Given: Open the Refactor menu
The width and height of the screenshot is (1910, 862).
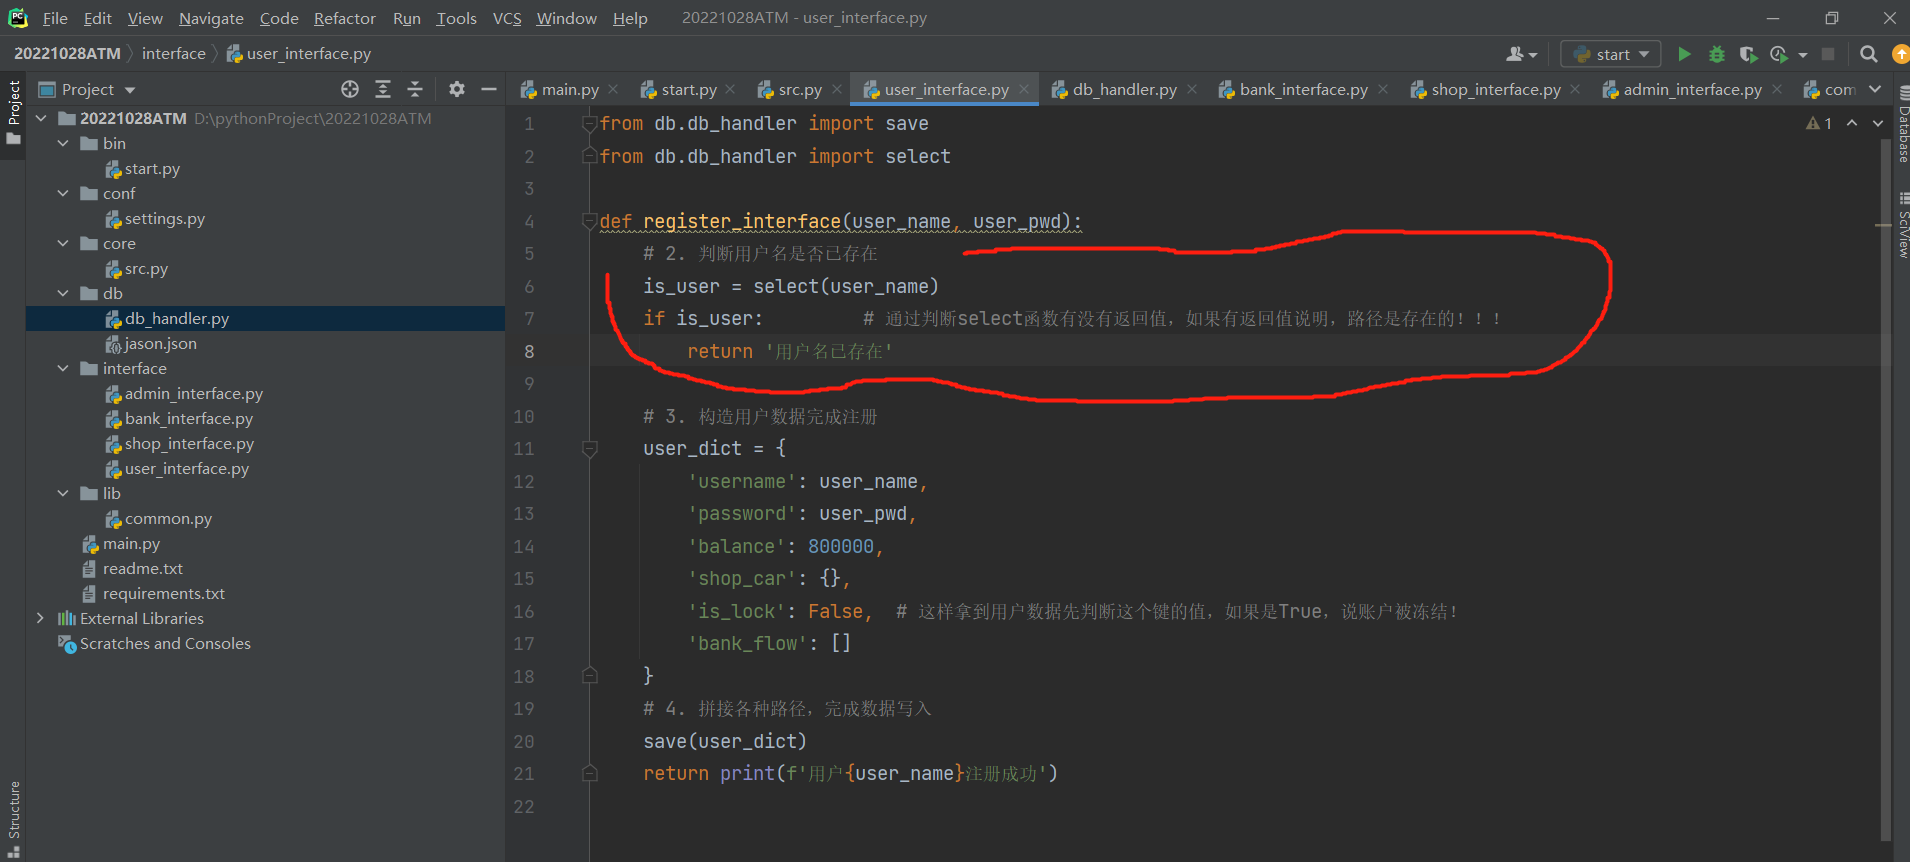Looking at the screenshot, I should (345, 18).
